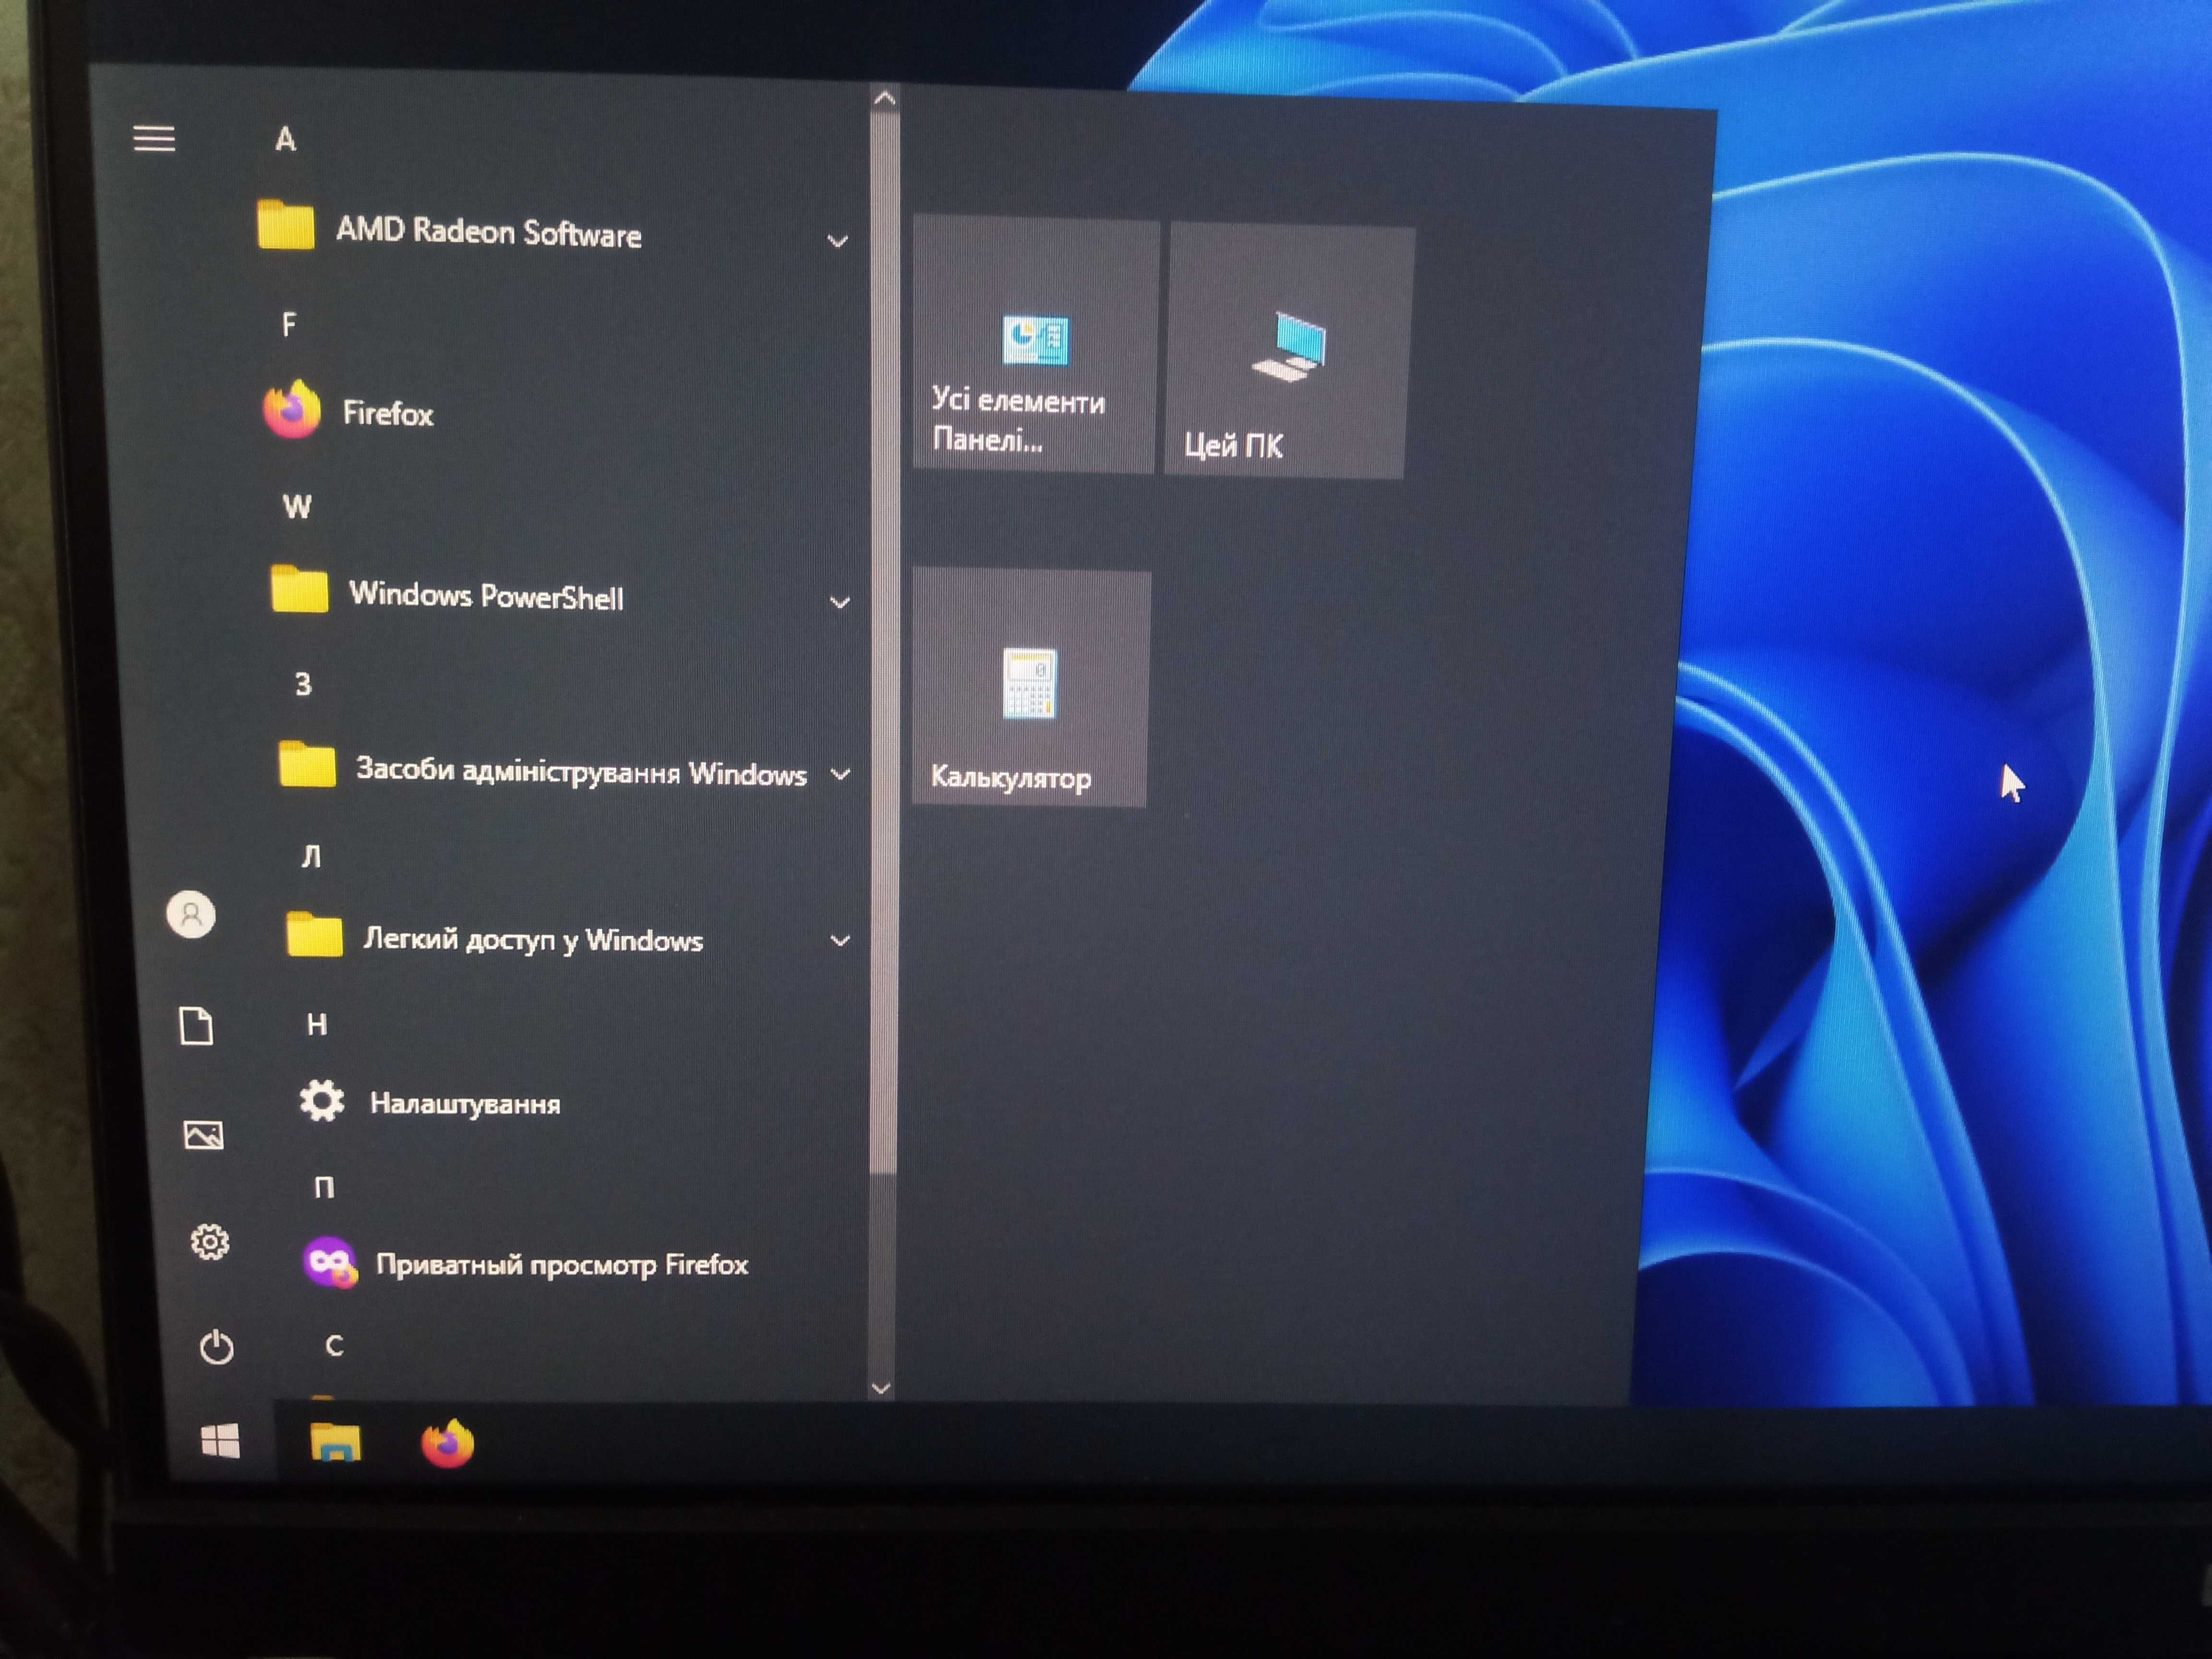The image size is (2212, 1659).
Task: Expand the Windows PowerShell folder
Action: tap(560, 596)
